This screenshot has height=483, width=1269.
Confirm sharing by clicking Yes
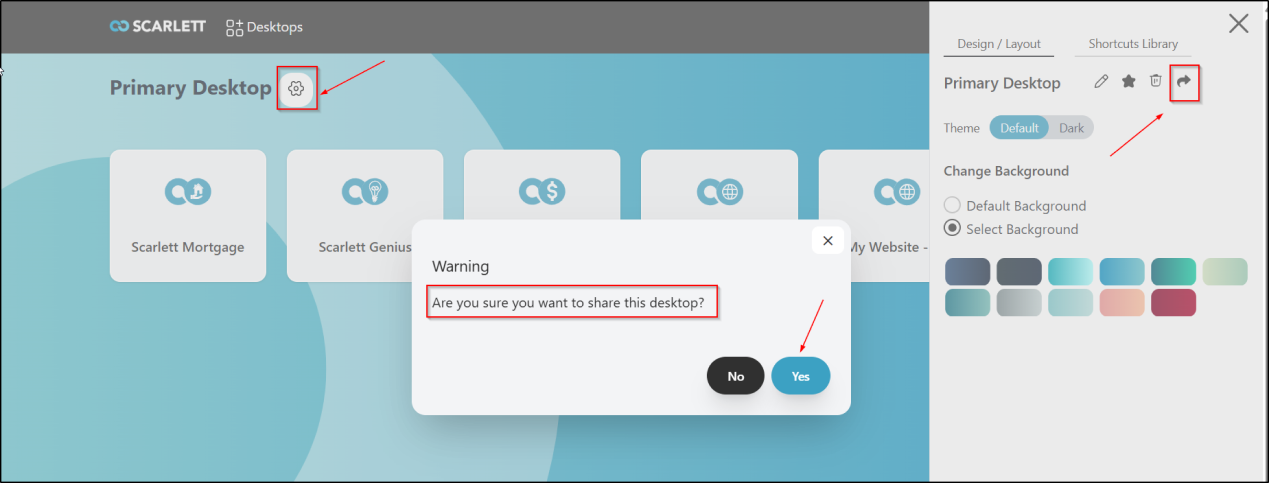point(800,376)
